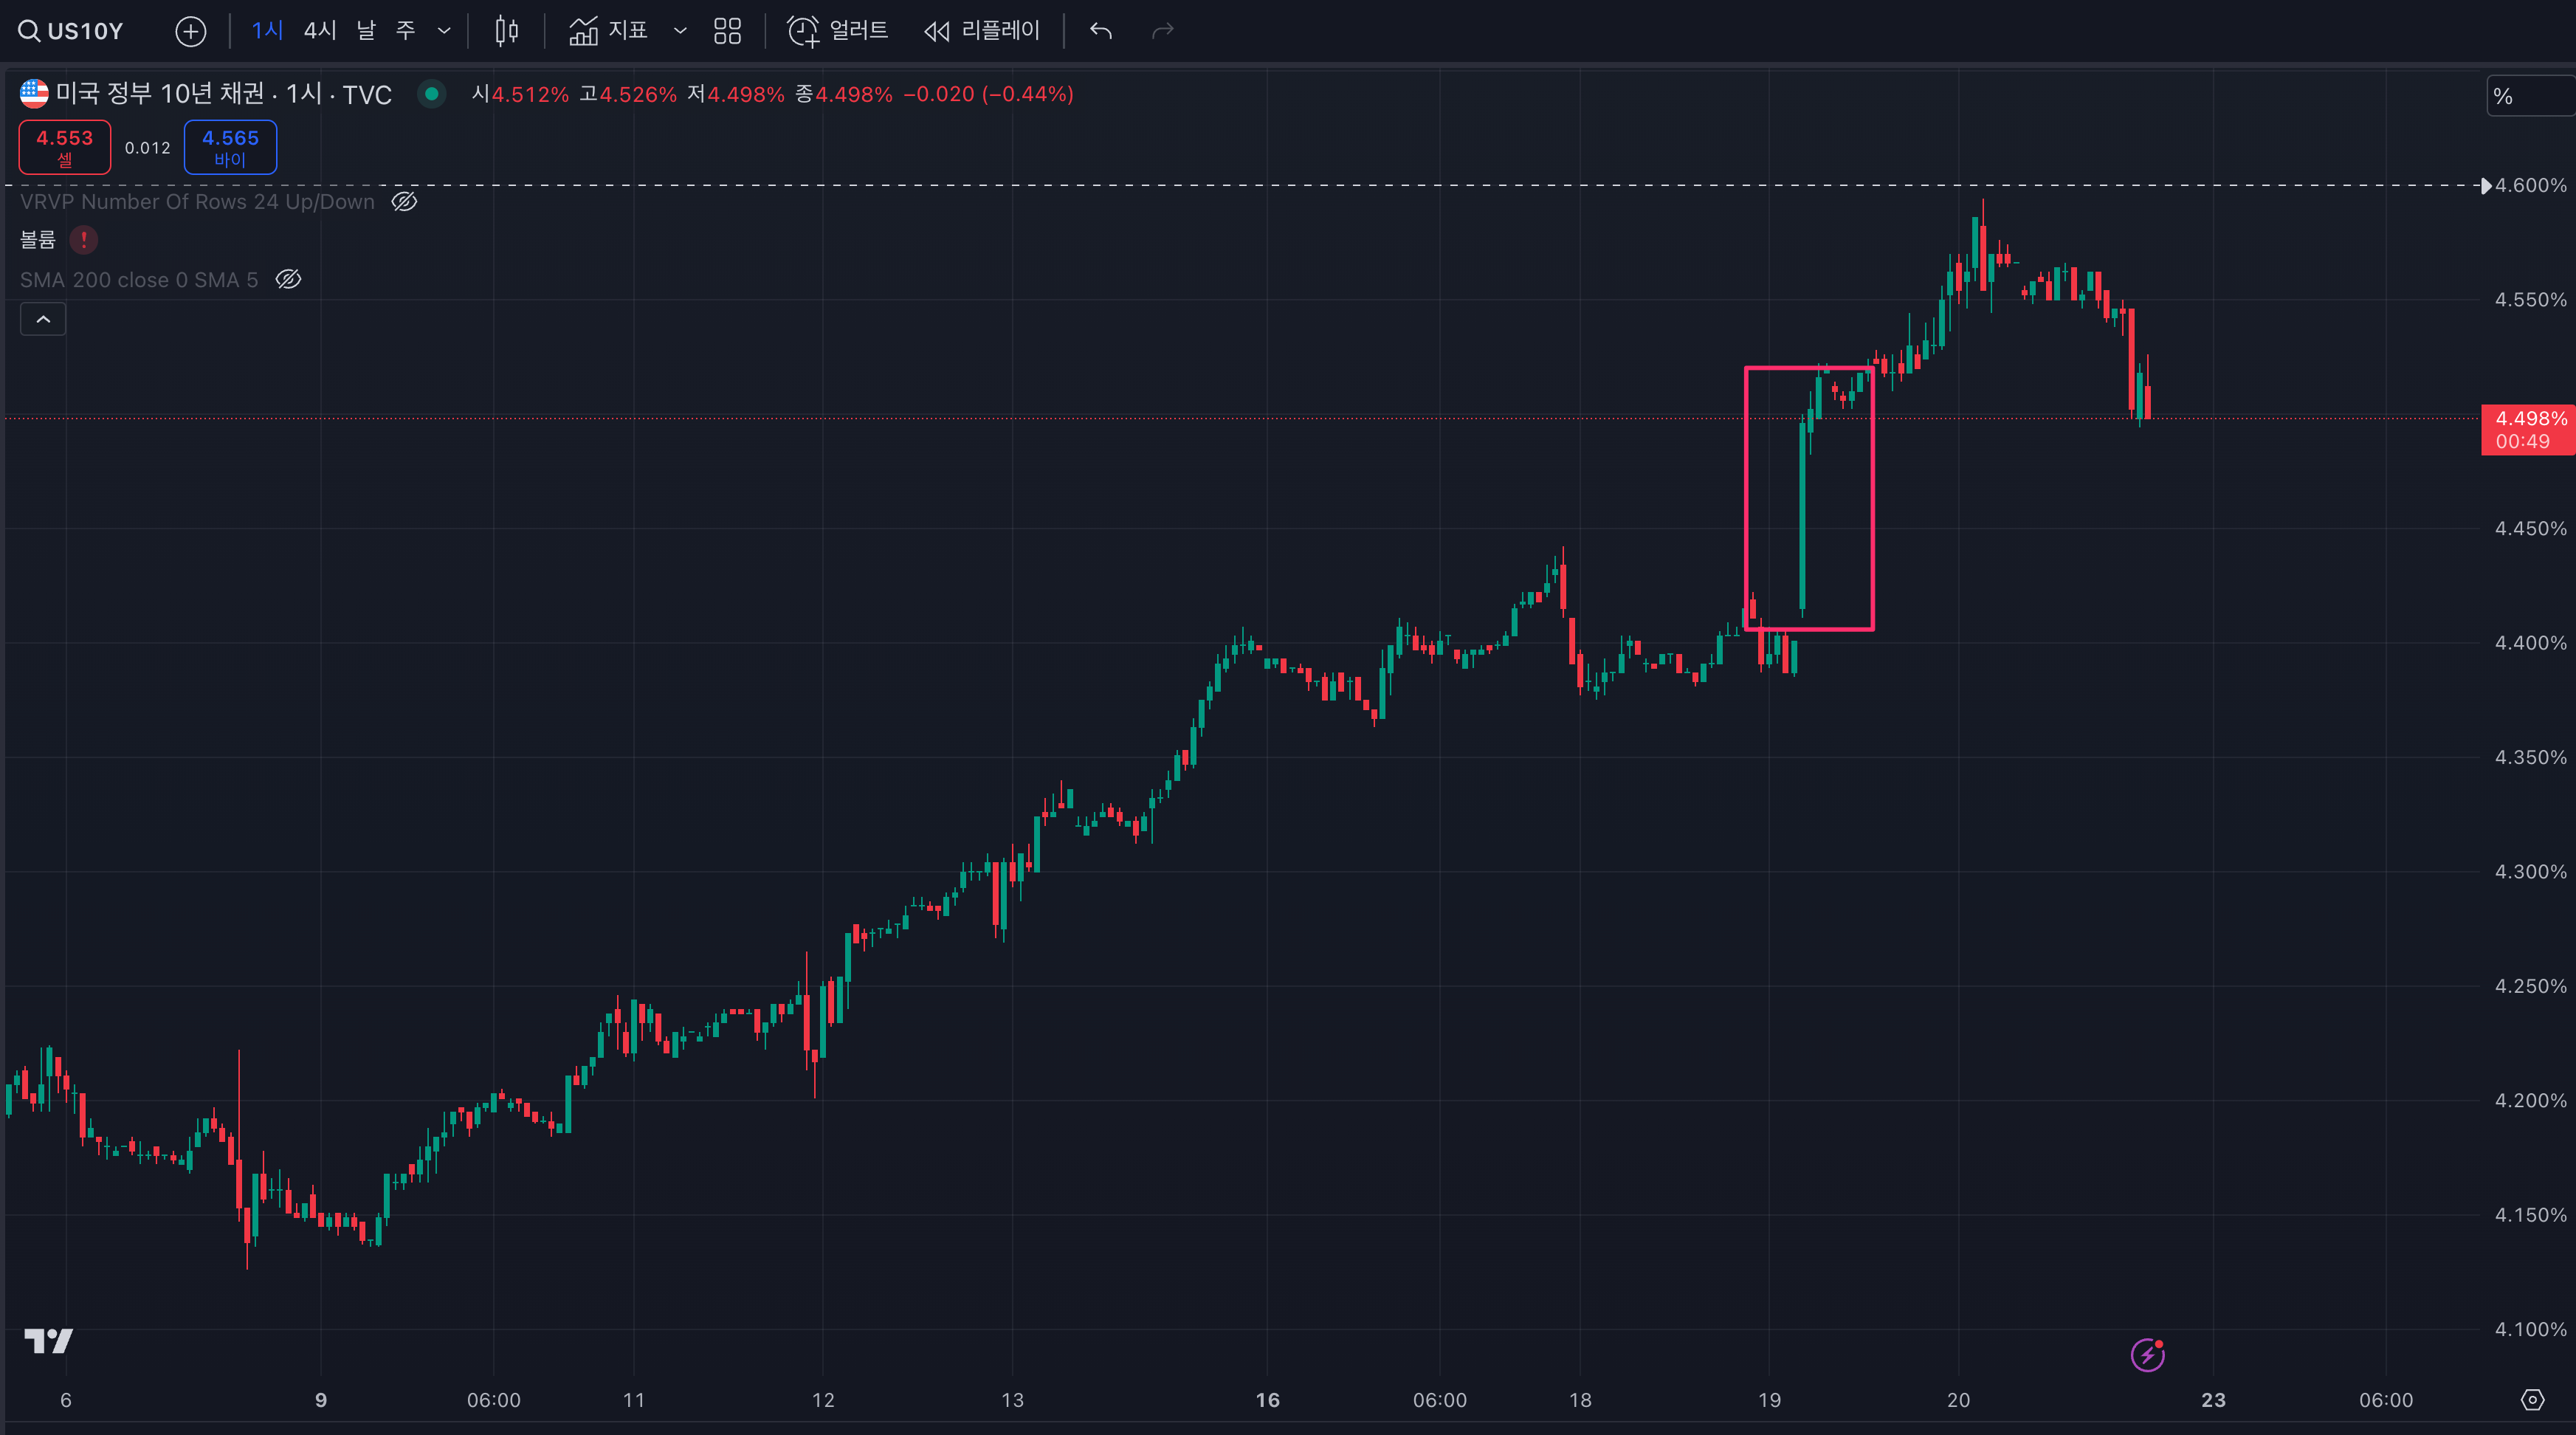The image size is (2576, 1435).
Task: Open the 지표 indicators panel
Action: coord(609,31)
